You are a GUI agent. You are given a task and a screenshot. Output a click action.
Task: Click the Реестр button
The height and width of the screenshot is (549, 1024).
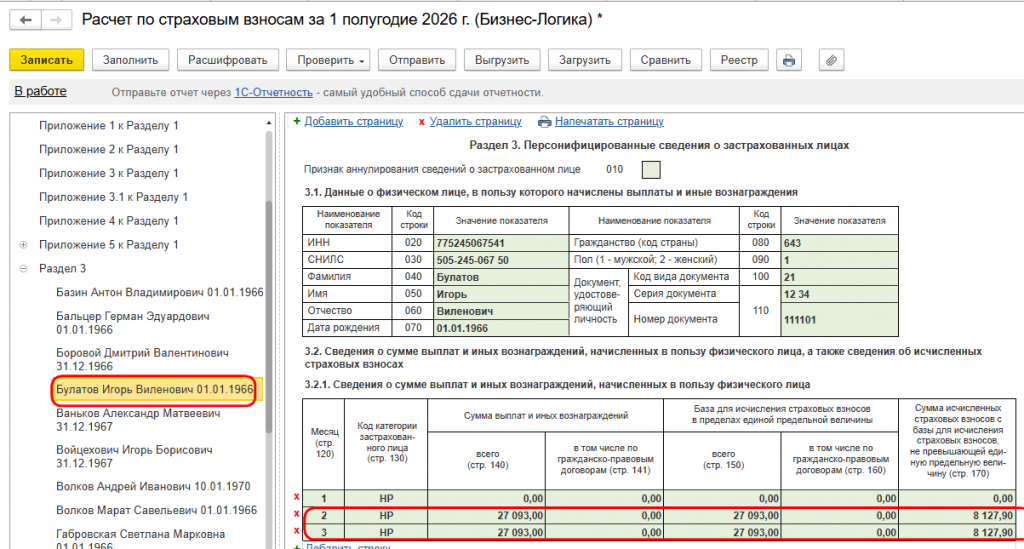click(x=739, y=60)
